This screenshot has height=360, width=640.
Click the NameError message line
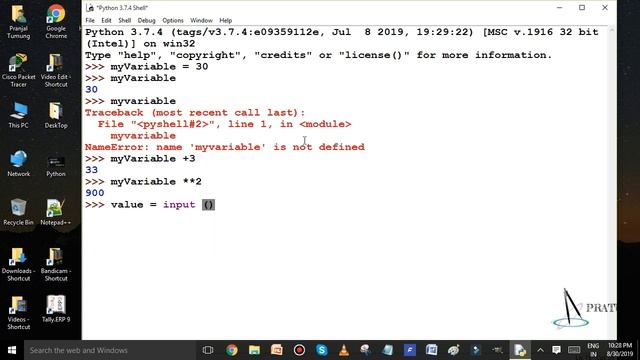[224, 147]
